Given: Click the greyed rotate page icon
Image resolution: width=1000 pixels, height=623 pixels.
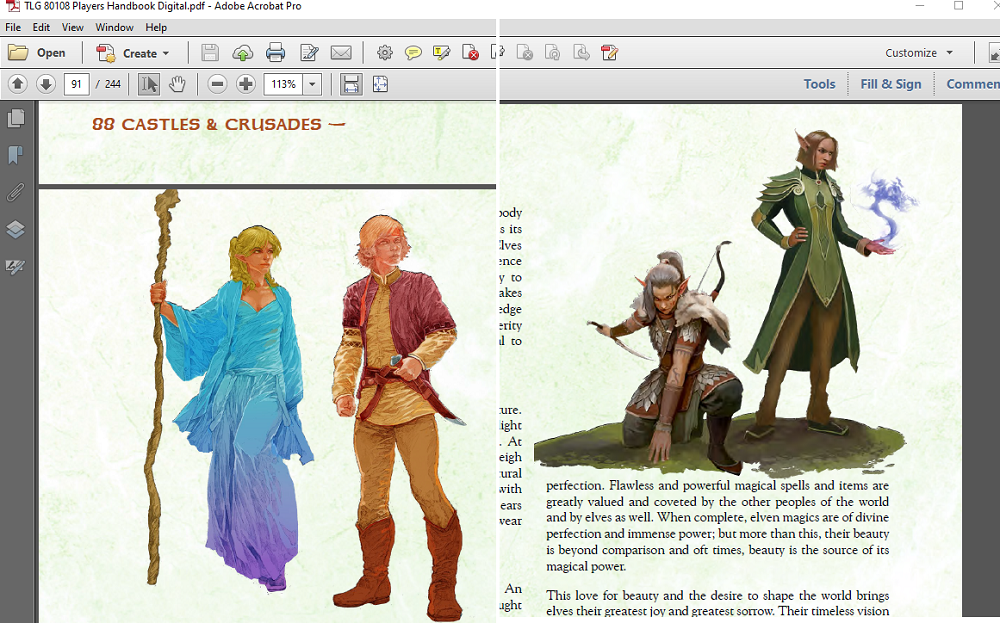Looking at the screenshot, I should point(552,53).
